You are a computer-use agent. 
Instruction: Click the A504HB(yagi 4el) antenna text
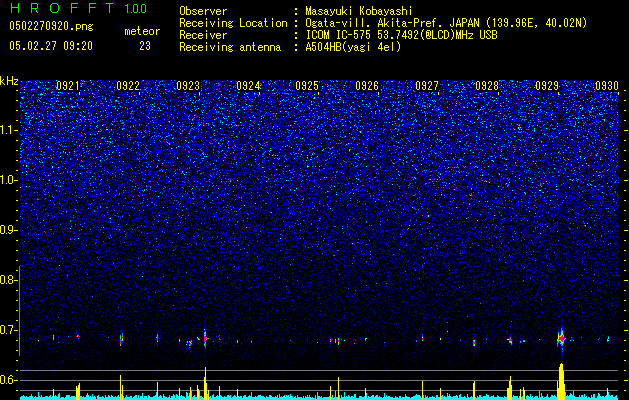(353, 47)
